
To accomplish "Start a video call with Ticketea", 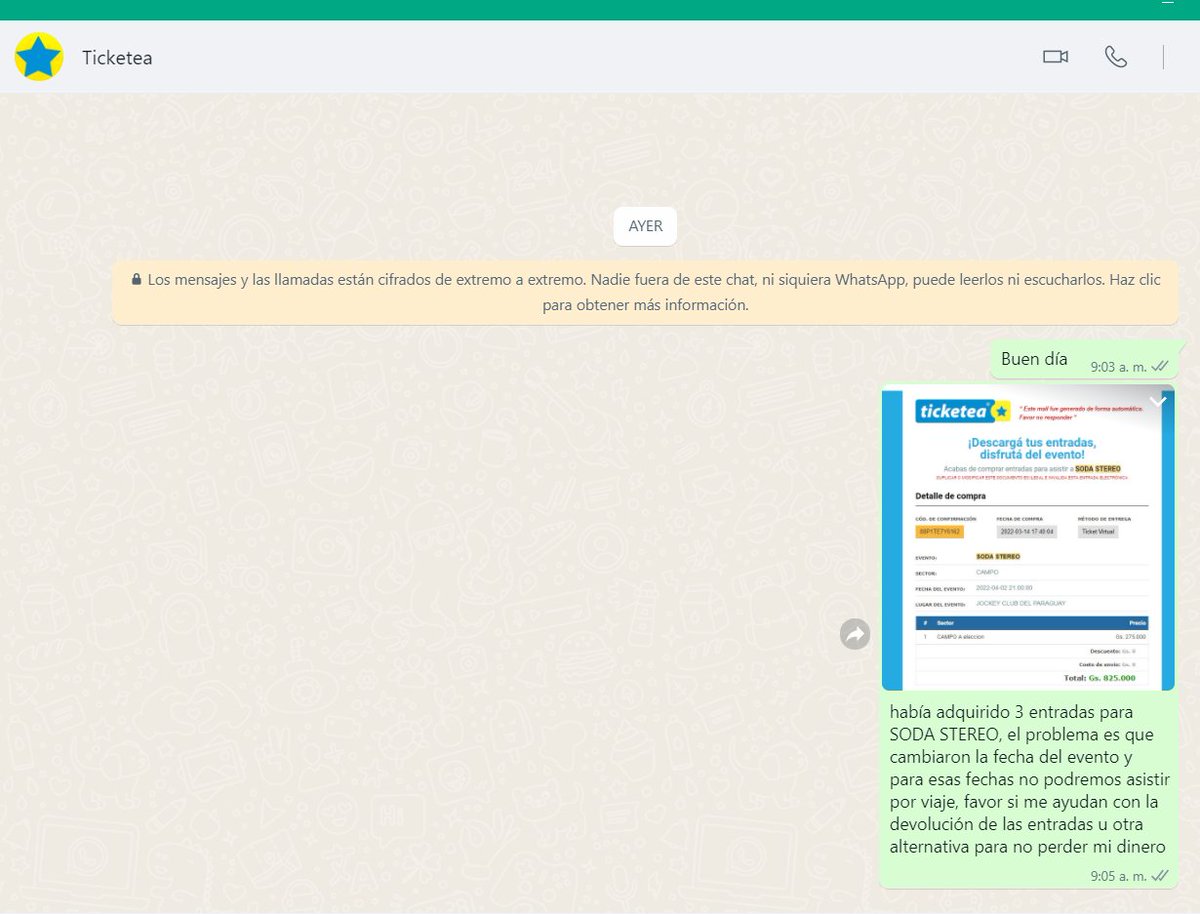I will [x=1055, y=57].
